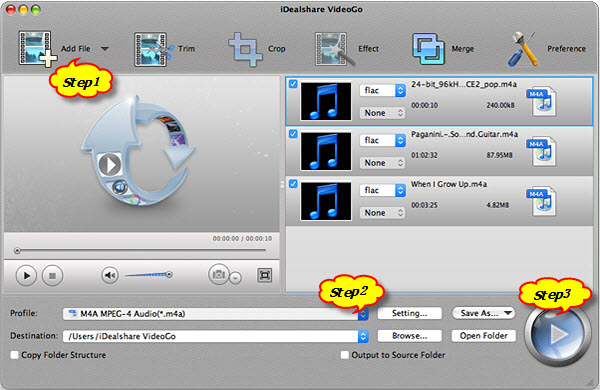Screen dimensions: 600x390
Task: Click the Open Folder button
Action: (x=484, y=336)
